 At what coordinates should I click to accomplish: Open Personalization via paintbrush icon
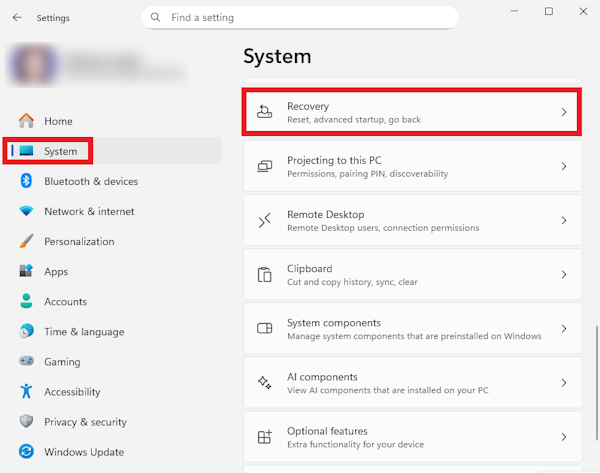(26, 241)
